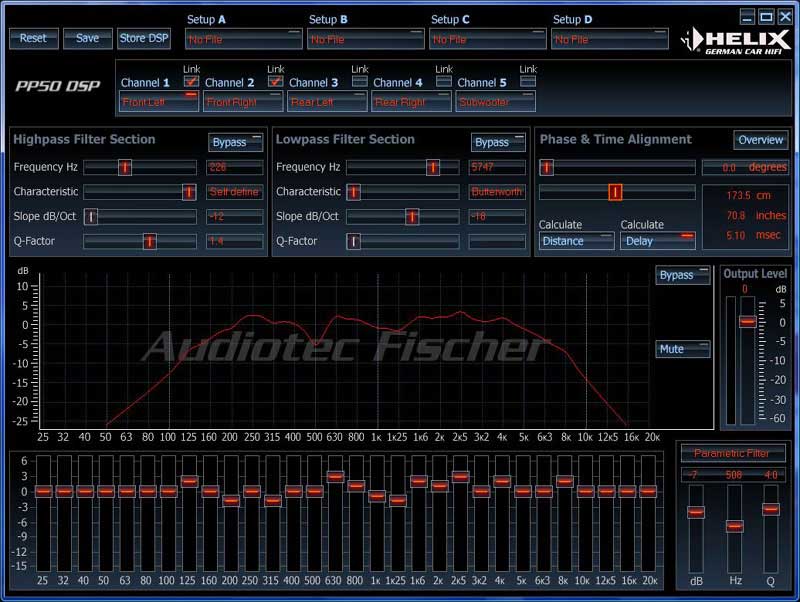This screenshot has height=602, width=800.
Task: Select the Rear Left channel
Action: coord(327,102)
